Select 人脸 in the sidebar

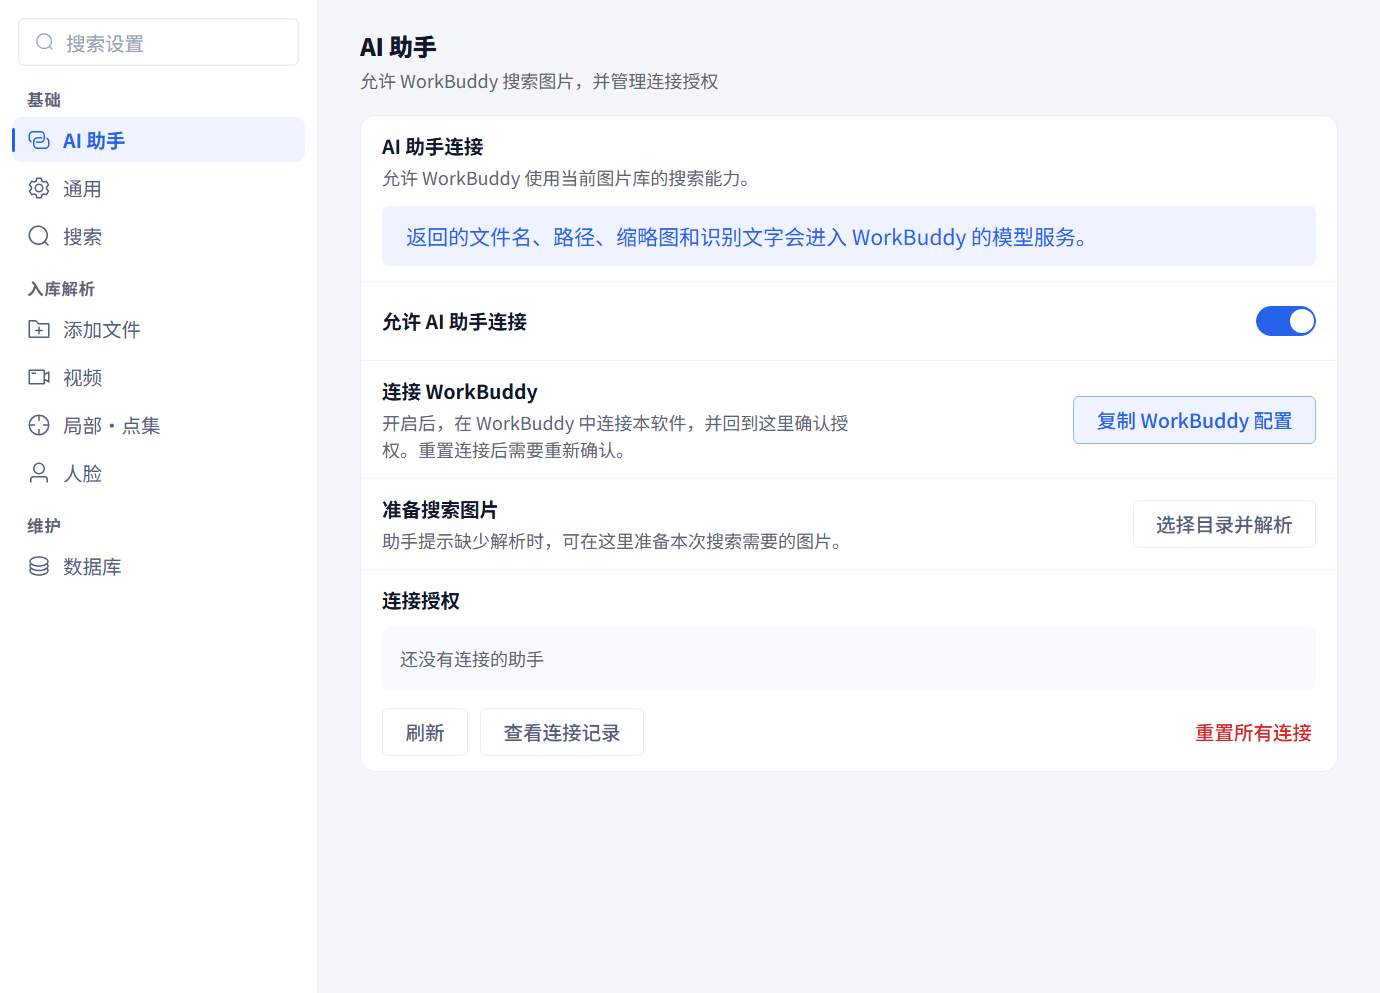pos(159,473)
